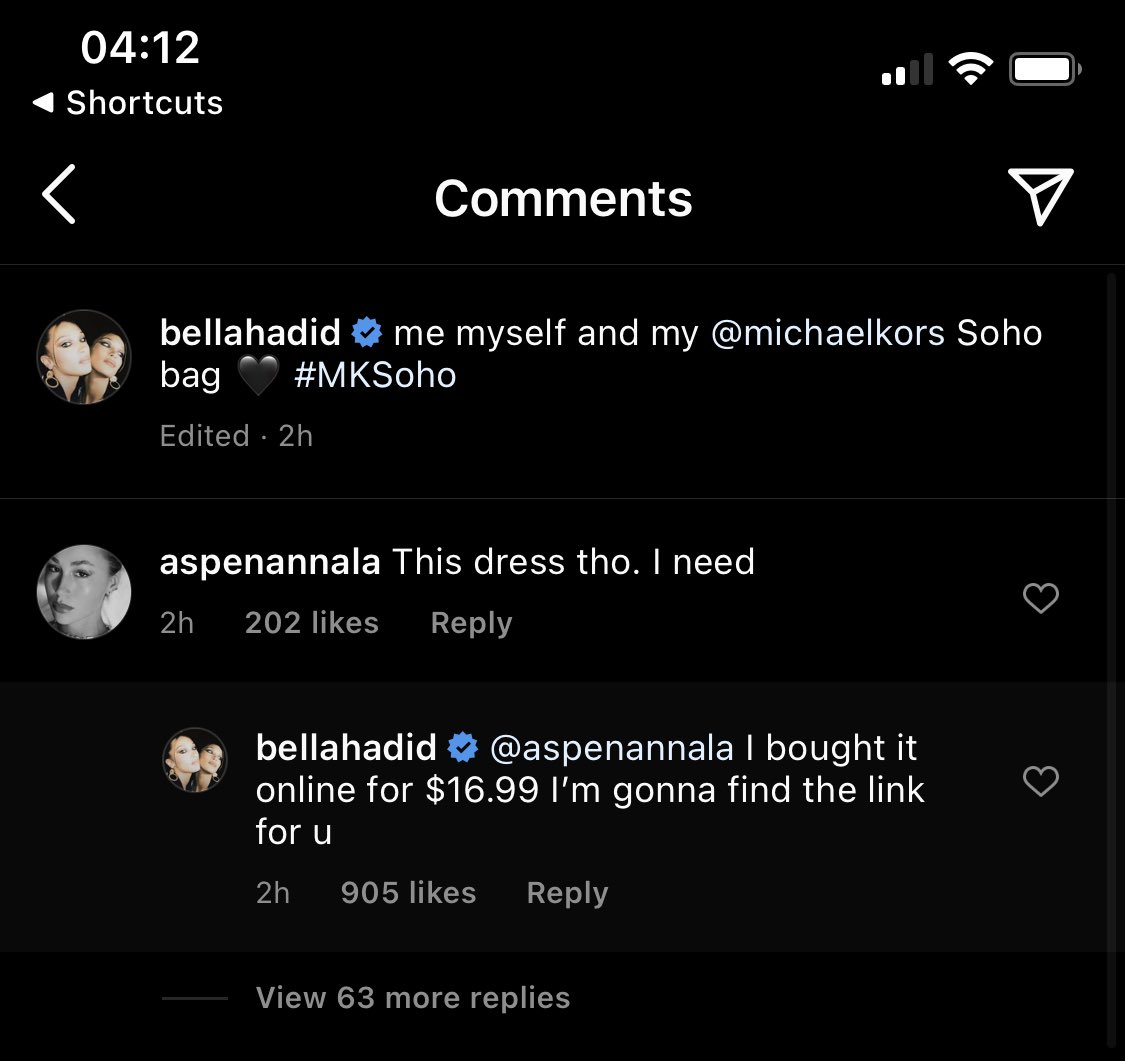The width and height of the screenshot is (1125, 1061).
Task: Tap the Wi-Fi status icon
Action: pos(970,70)
